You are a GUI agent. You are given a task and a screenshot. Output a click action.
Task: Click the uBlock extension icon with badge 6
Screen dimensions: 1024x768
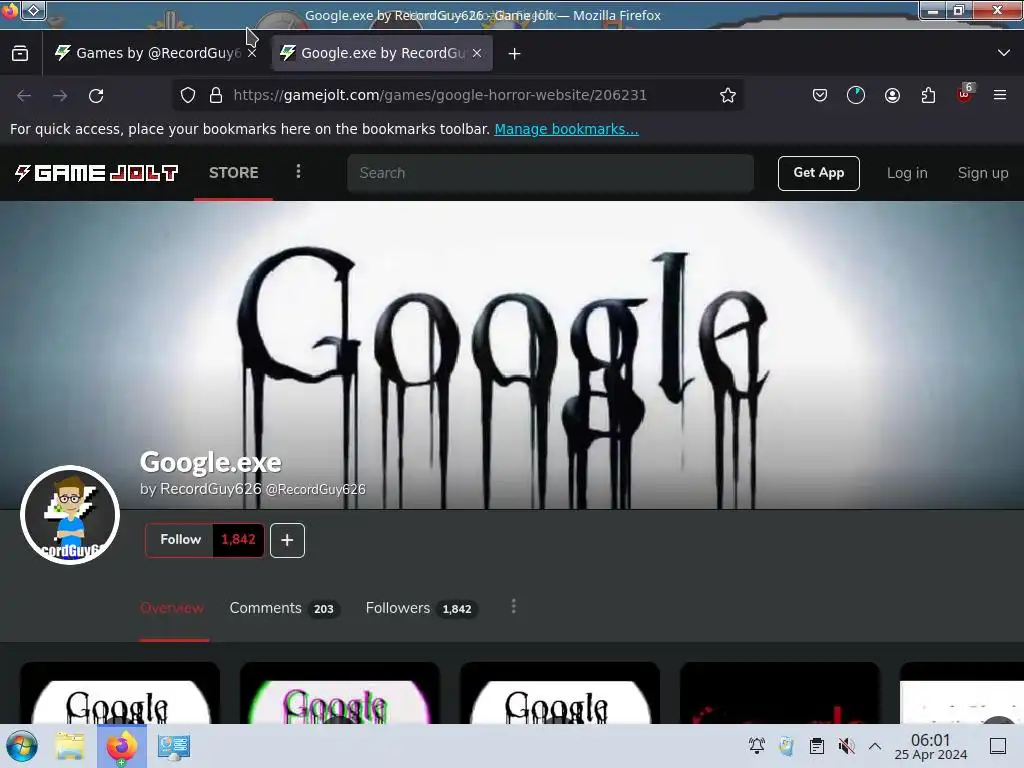coord(965,94)
